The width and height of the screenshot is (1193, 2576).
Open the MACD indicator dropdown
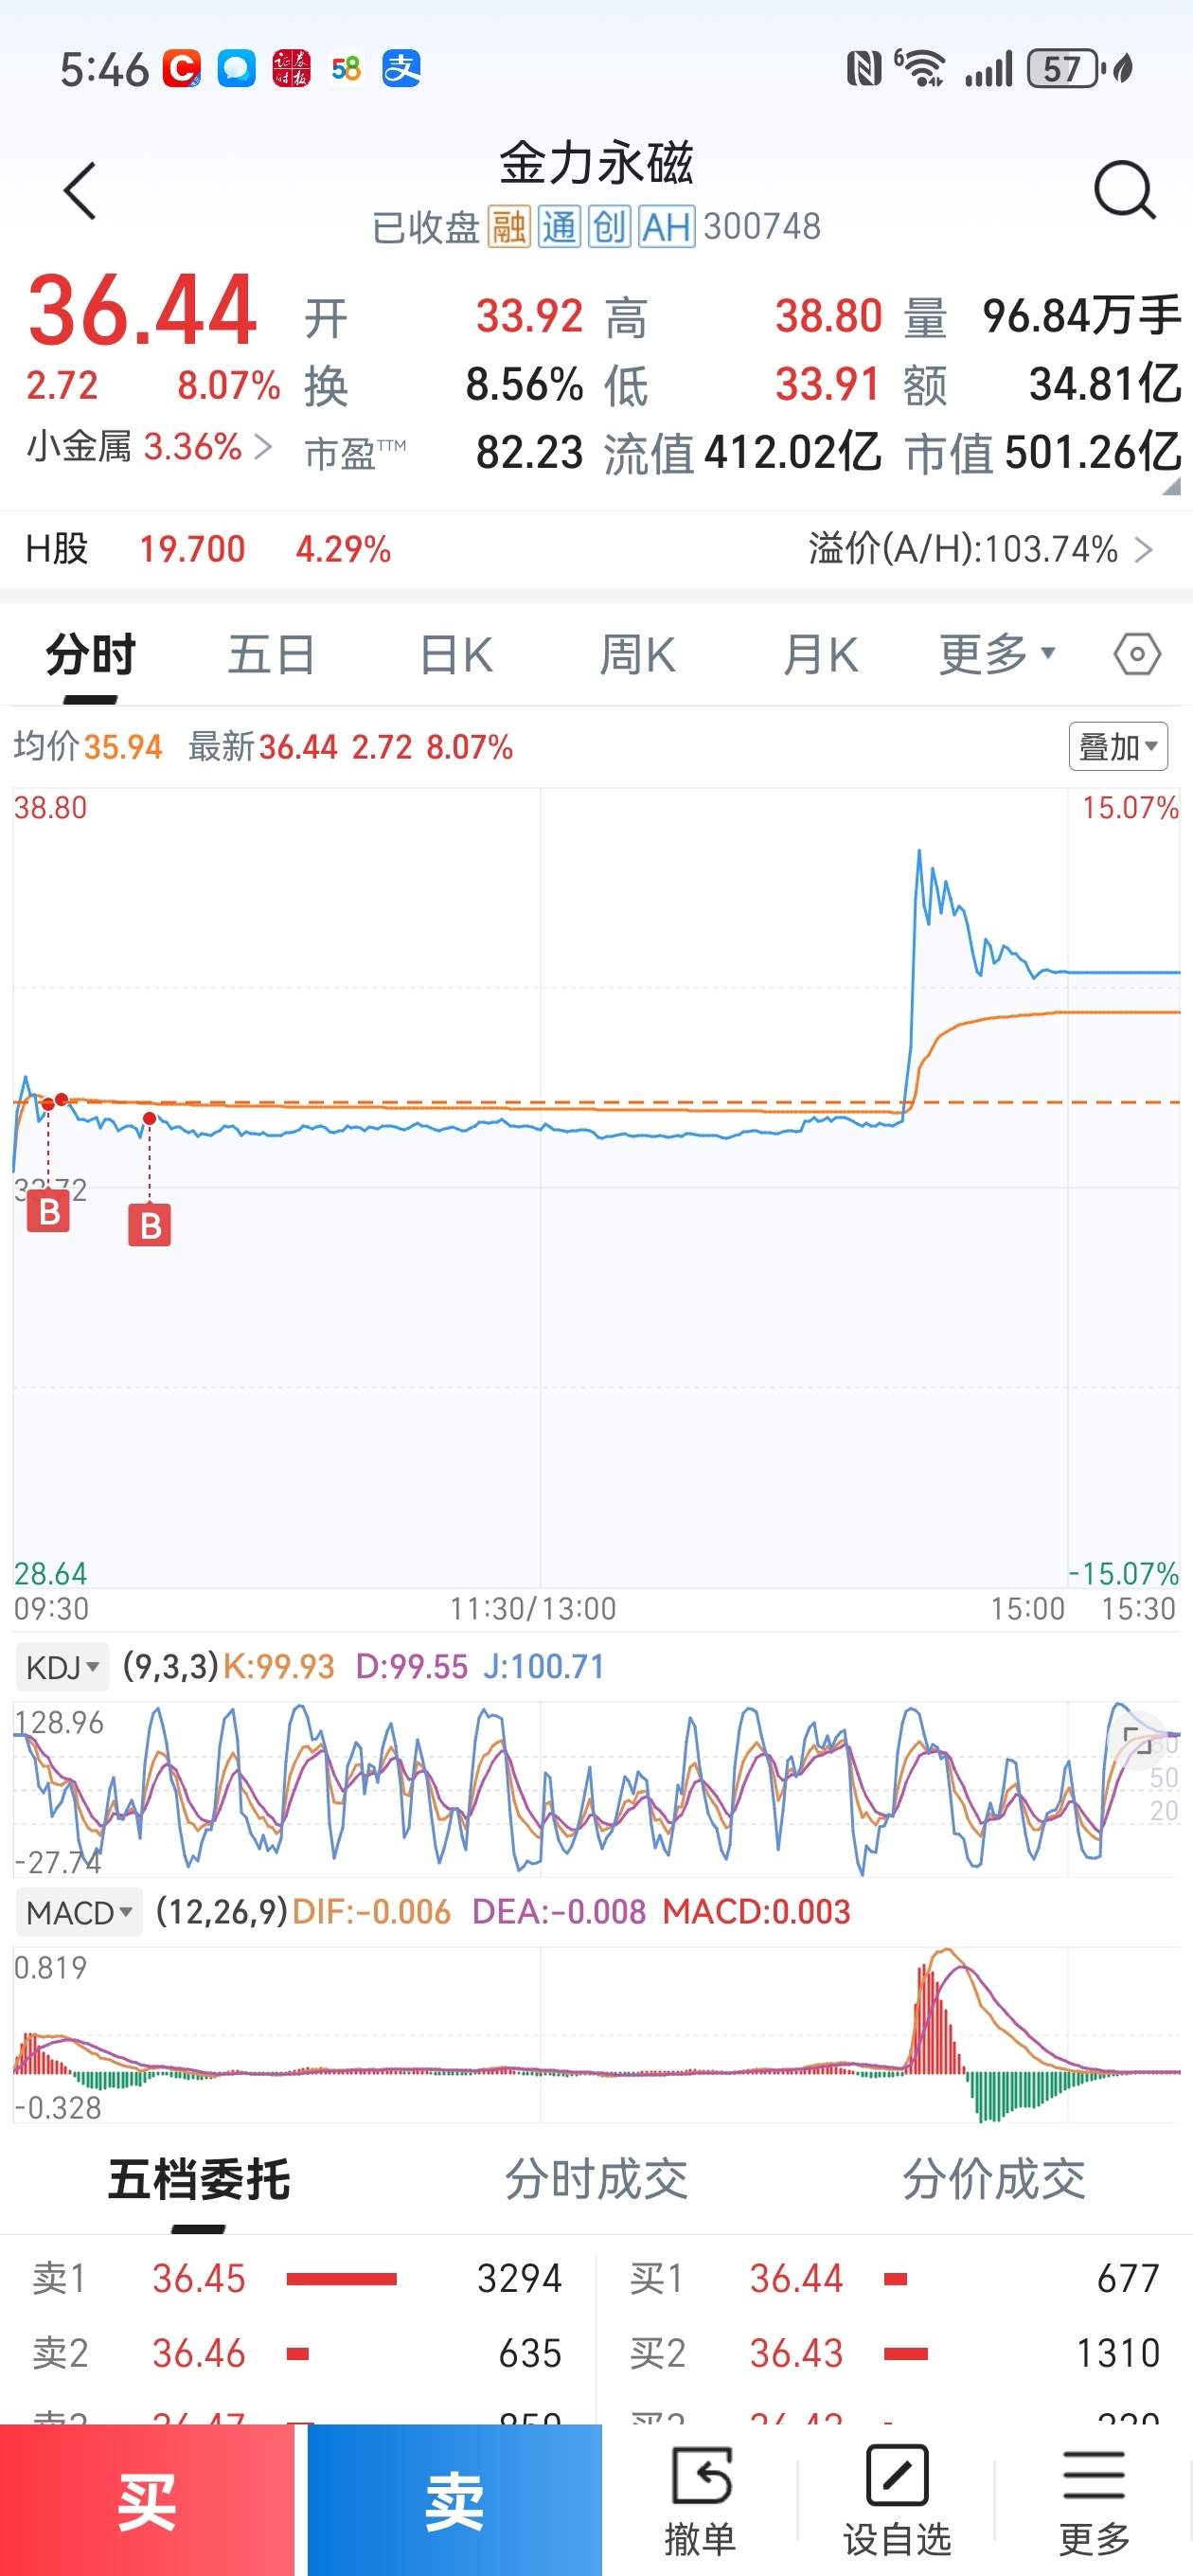tap(79, 1912)
